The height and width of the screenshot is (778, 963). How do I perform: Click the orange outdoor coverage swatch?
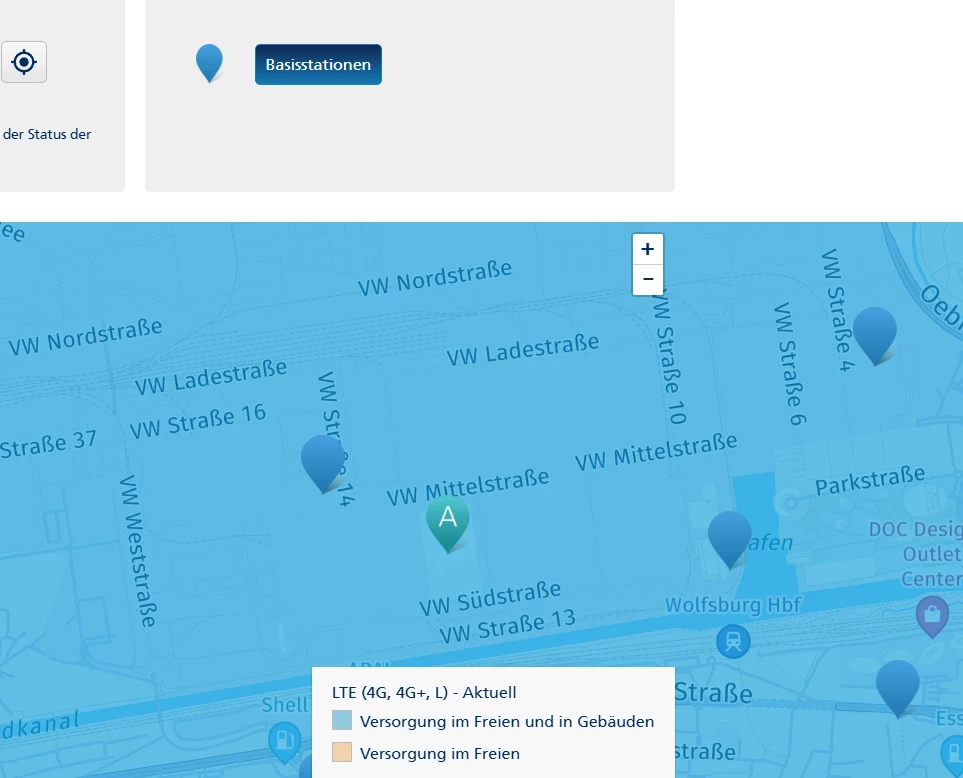click(x=342, y=752)
